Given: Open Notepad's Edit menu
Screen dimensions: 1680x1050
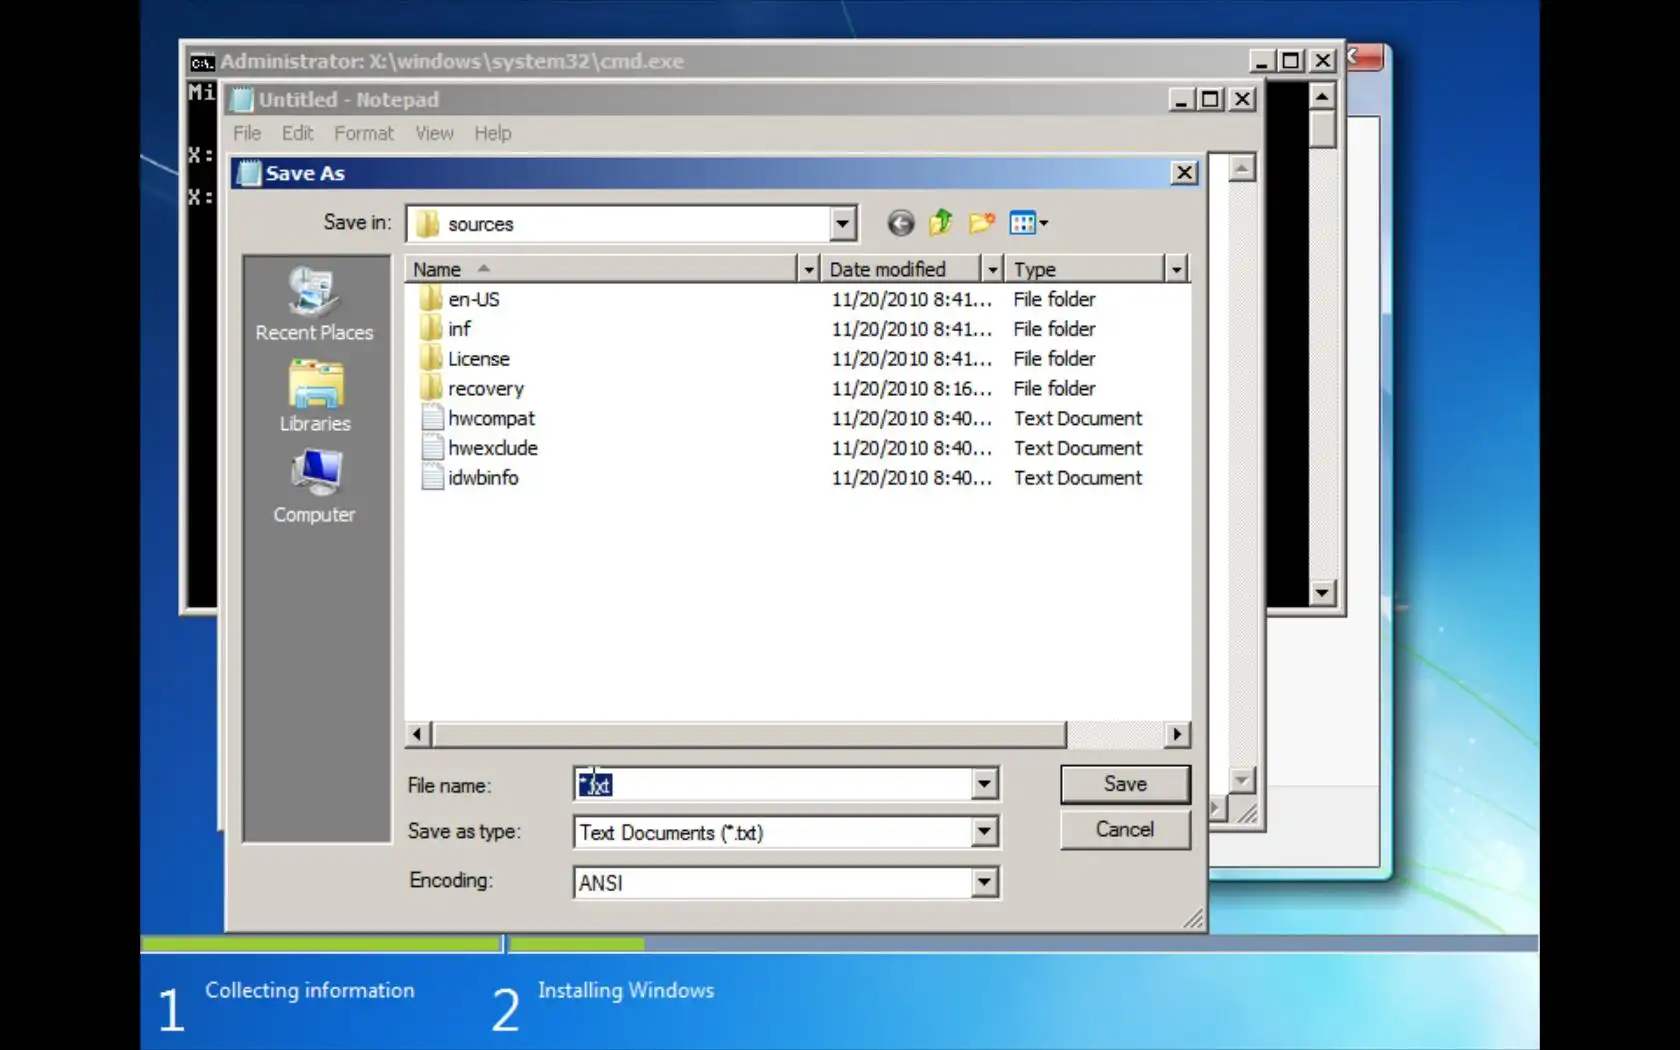Looking at the screenshot, I should 297,133.
